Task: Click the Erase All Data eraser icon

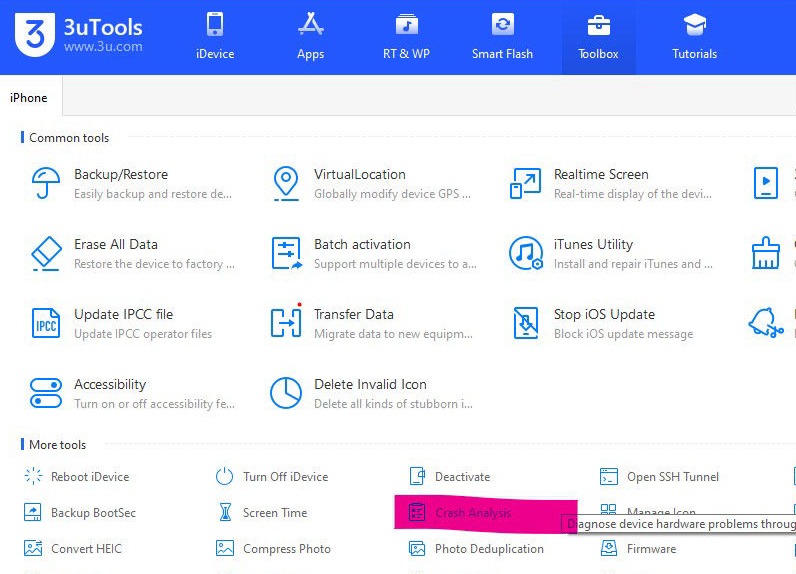Action: (x=46, y=253)
